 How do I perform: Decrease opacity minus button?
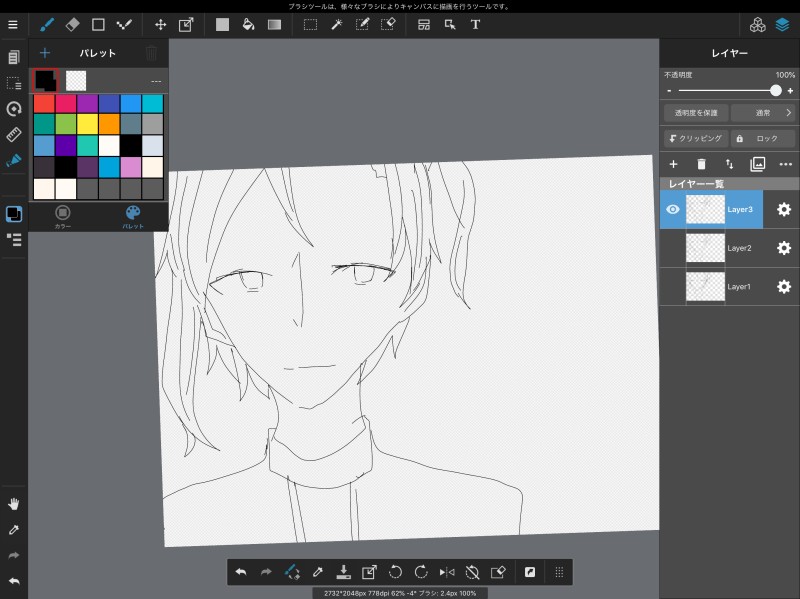[x=669, y=91]
